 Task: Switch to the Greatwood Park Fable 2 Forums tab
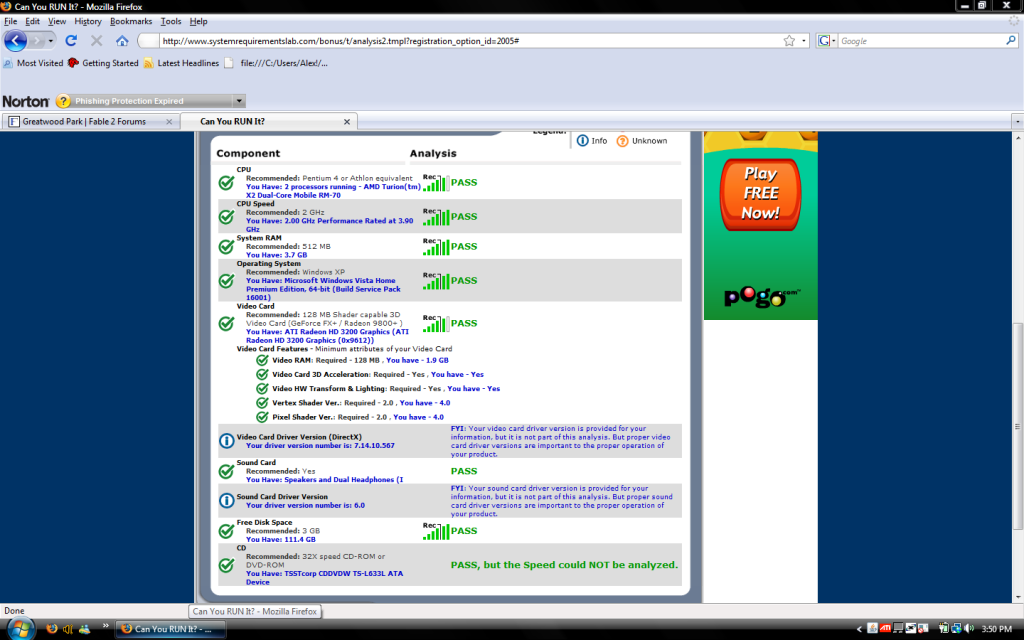[x=91, y=121]
